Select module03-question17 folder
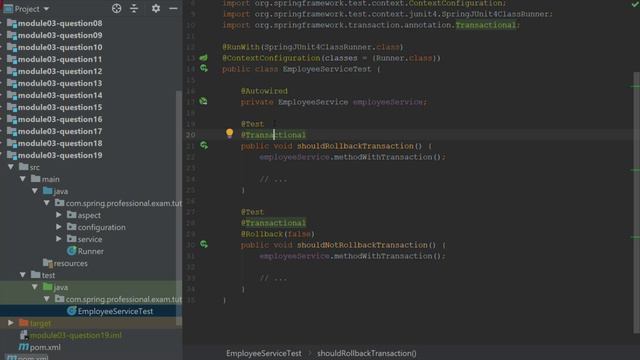The image size is (640, 360). click(60, 131)
